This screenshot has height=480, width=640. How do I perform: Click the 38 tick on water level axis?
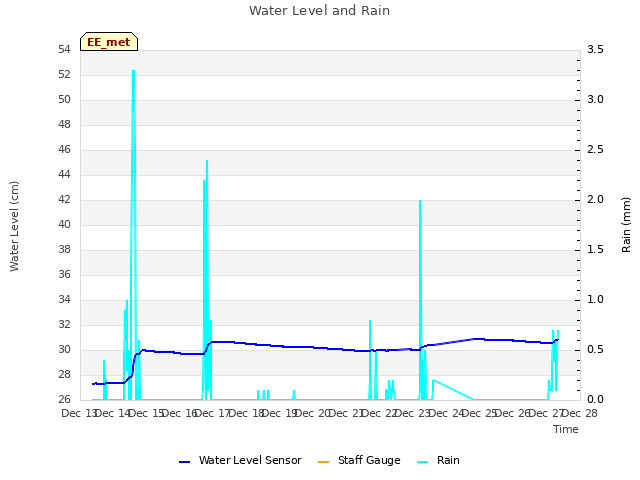pos(64,249)
